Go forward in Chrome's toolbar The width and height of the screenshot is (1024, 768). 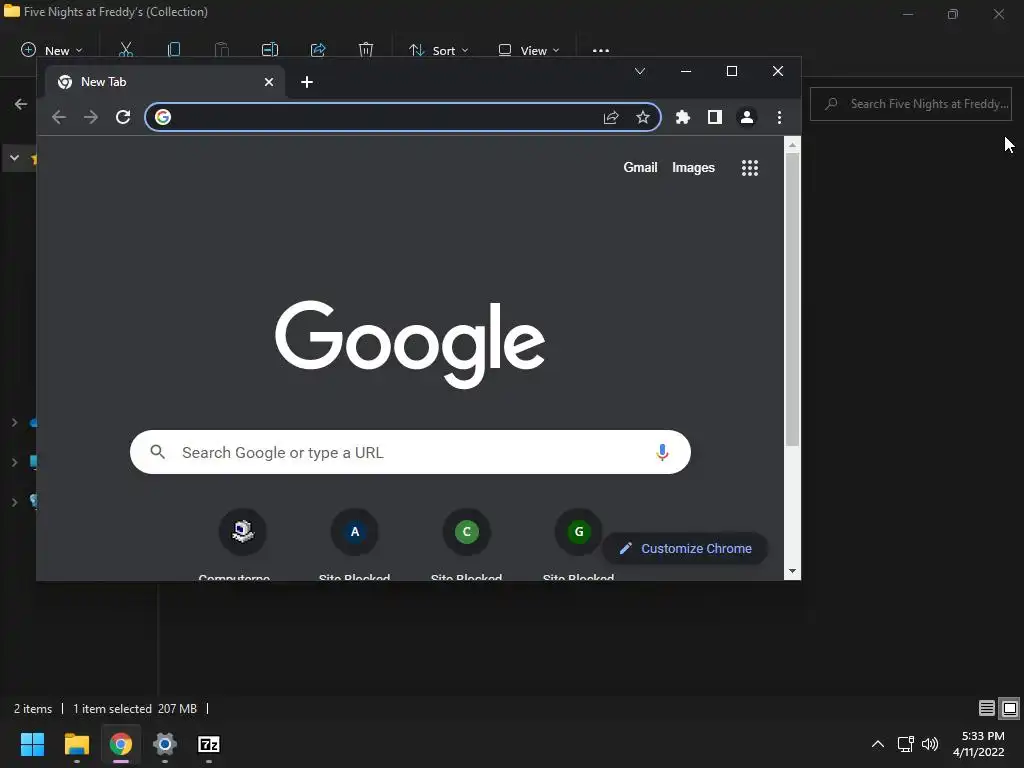[x=91, y=117]
